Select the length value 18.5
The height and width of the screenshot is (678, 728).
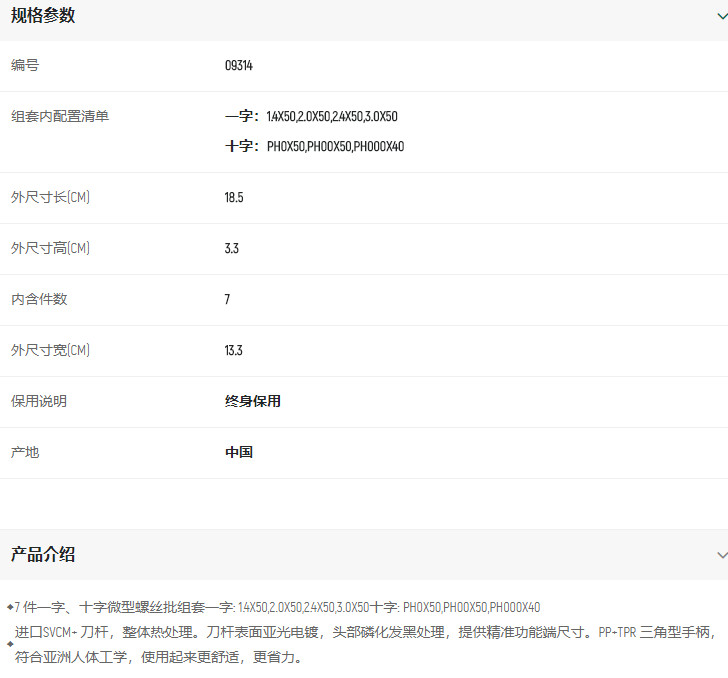pos(234,198)
